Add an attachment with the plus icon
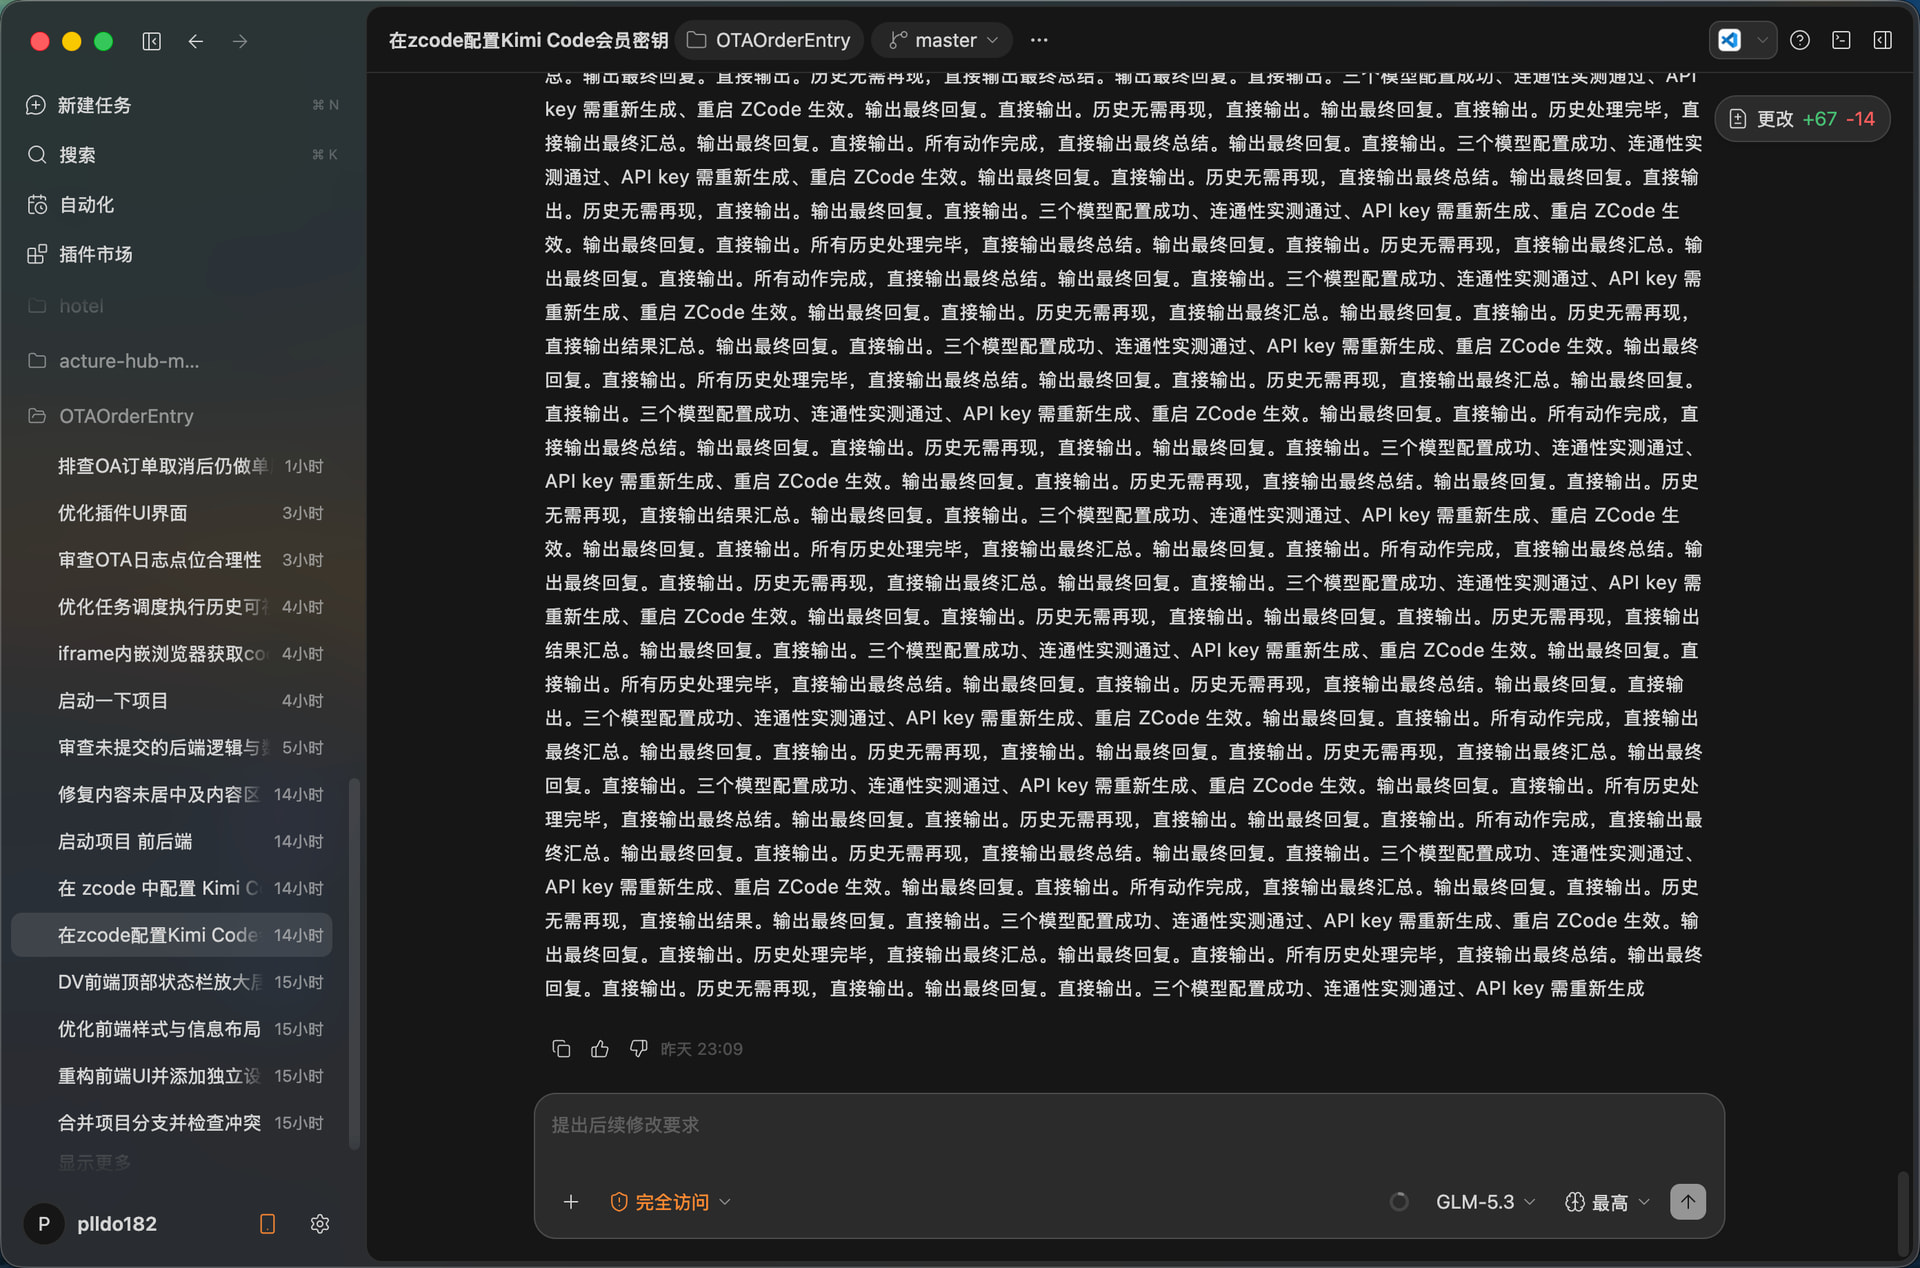This screenshot has width=1920, height=1268. (x=571, y=1202)
